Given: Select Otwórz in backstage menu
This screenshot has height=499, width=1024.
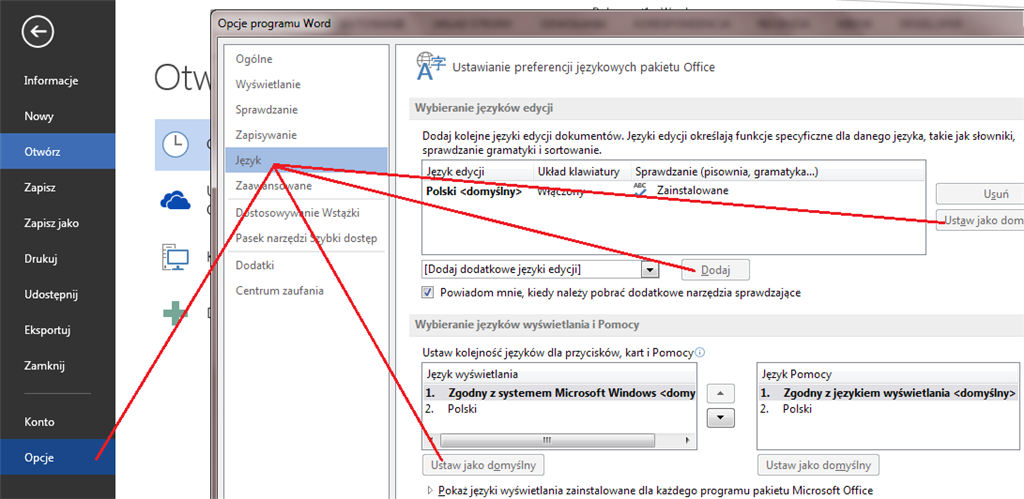Looking at the screenshot, I should (x=57, y=152).
